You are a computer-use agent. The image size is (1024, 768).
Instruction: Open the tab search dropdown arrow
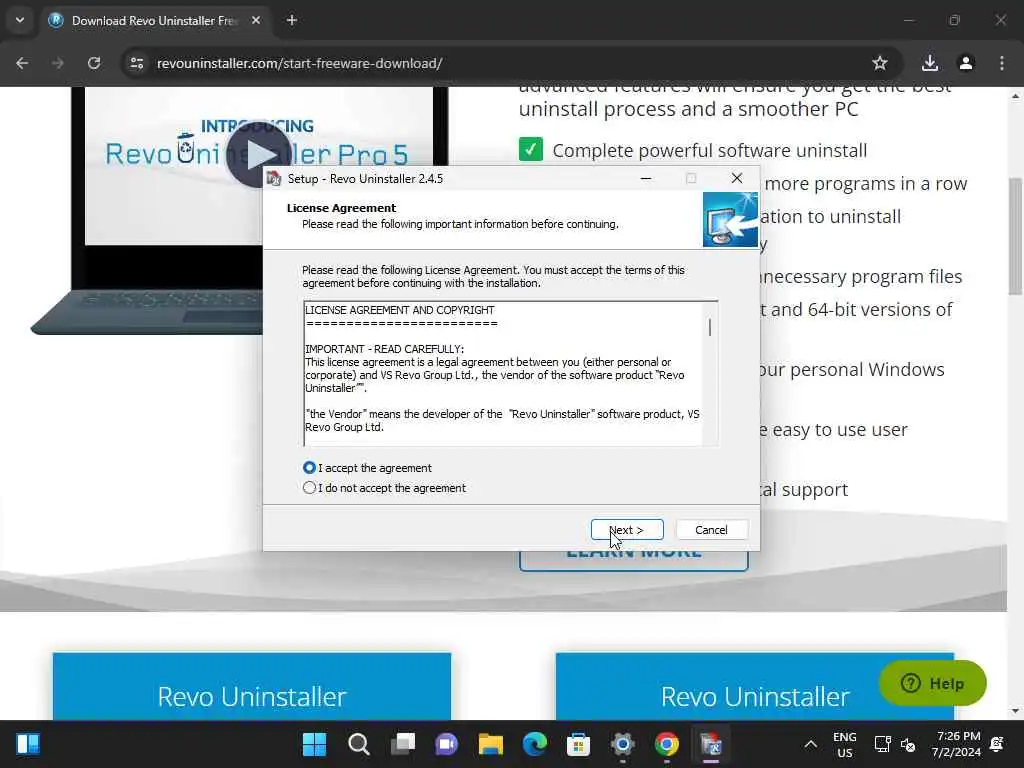(20, 20)
